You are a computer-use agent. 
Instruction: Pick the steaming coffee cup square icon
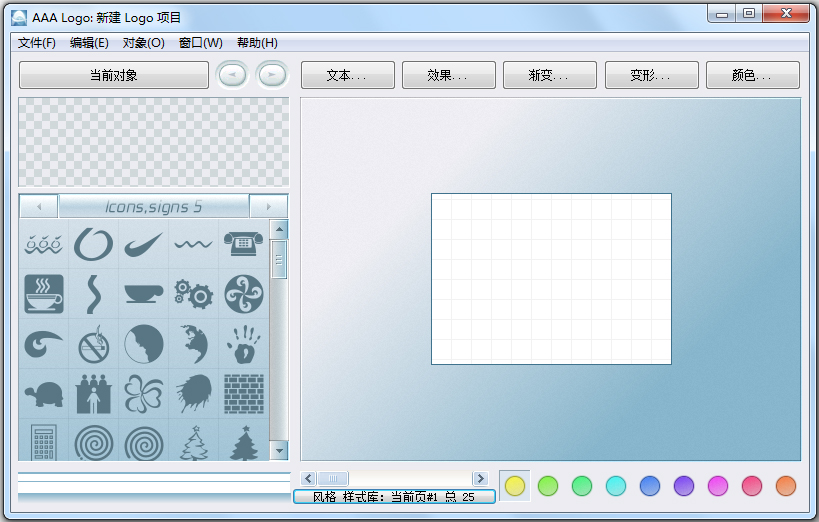43,294
